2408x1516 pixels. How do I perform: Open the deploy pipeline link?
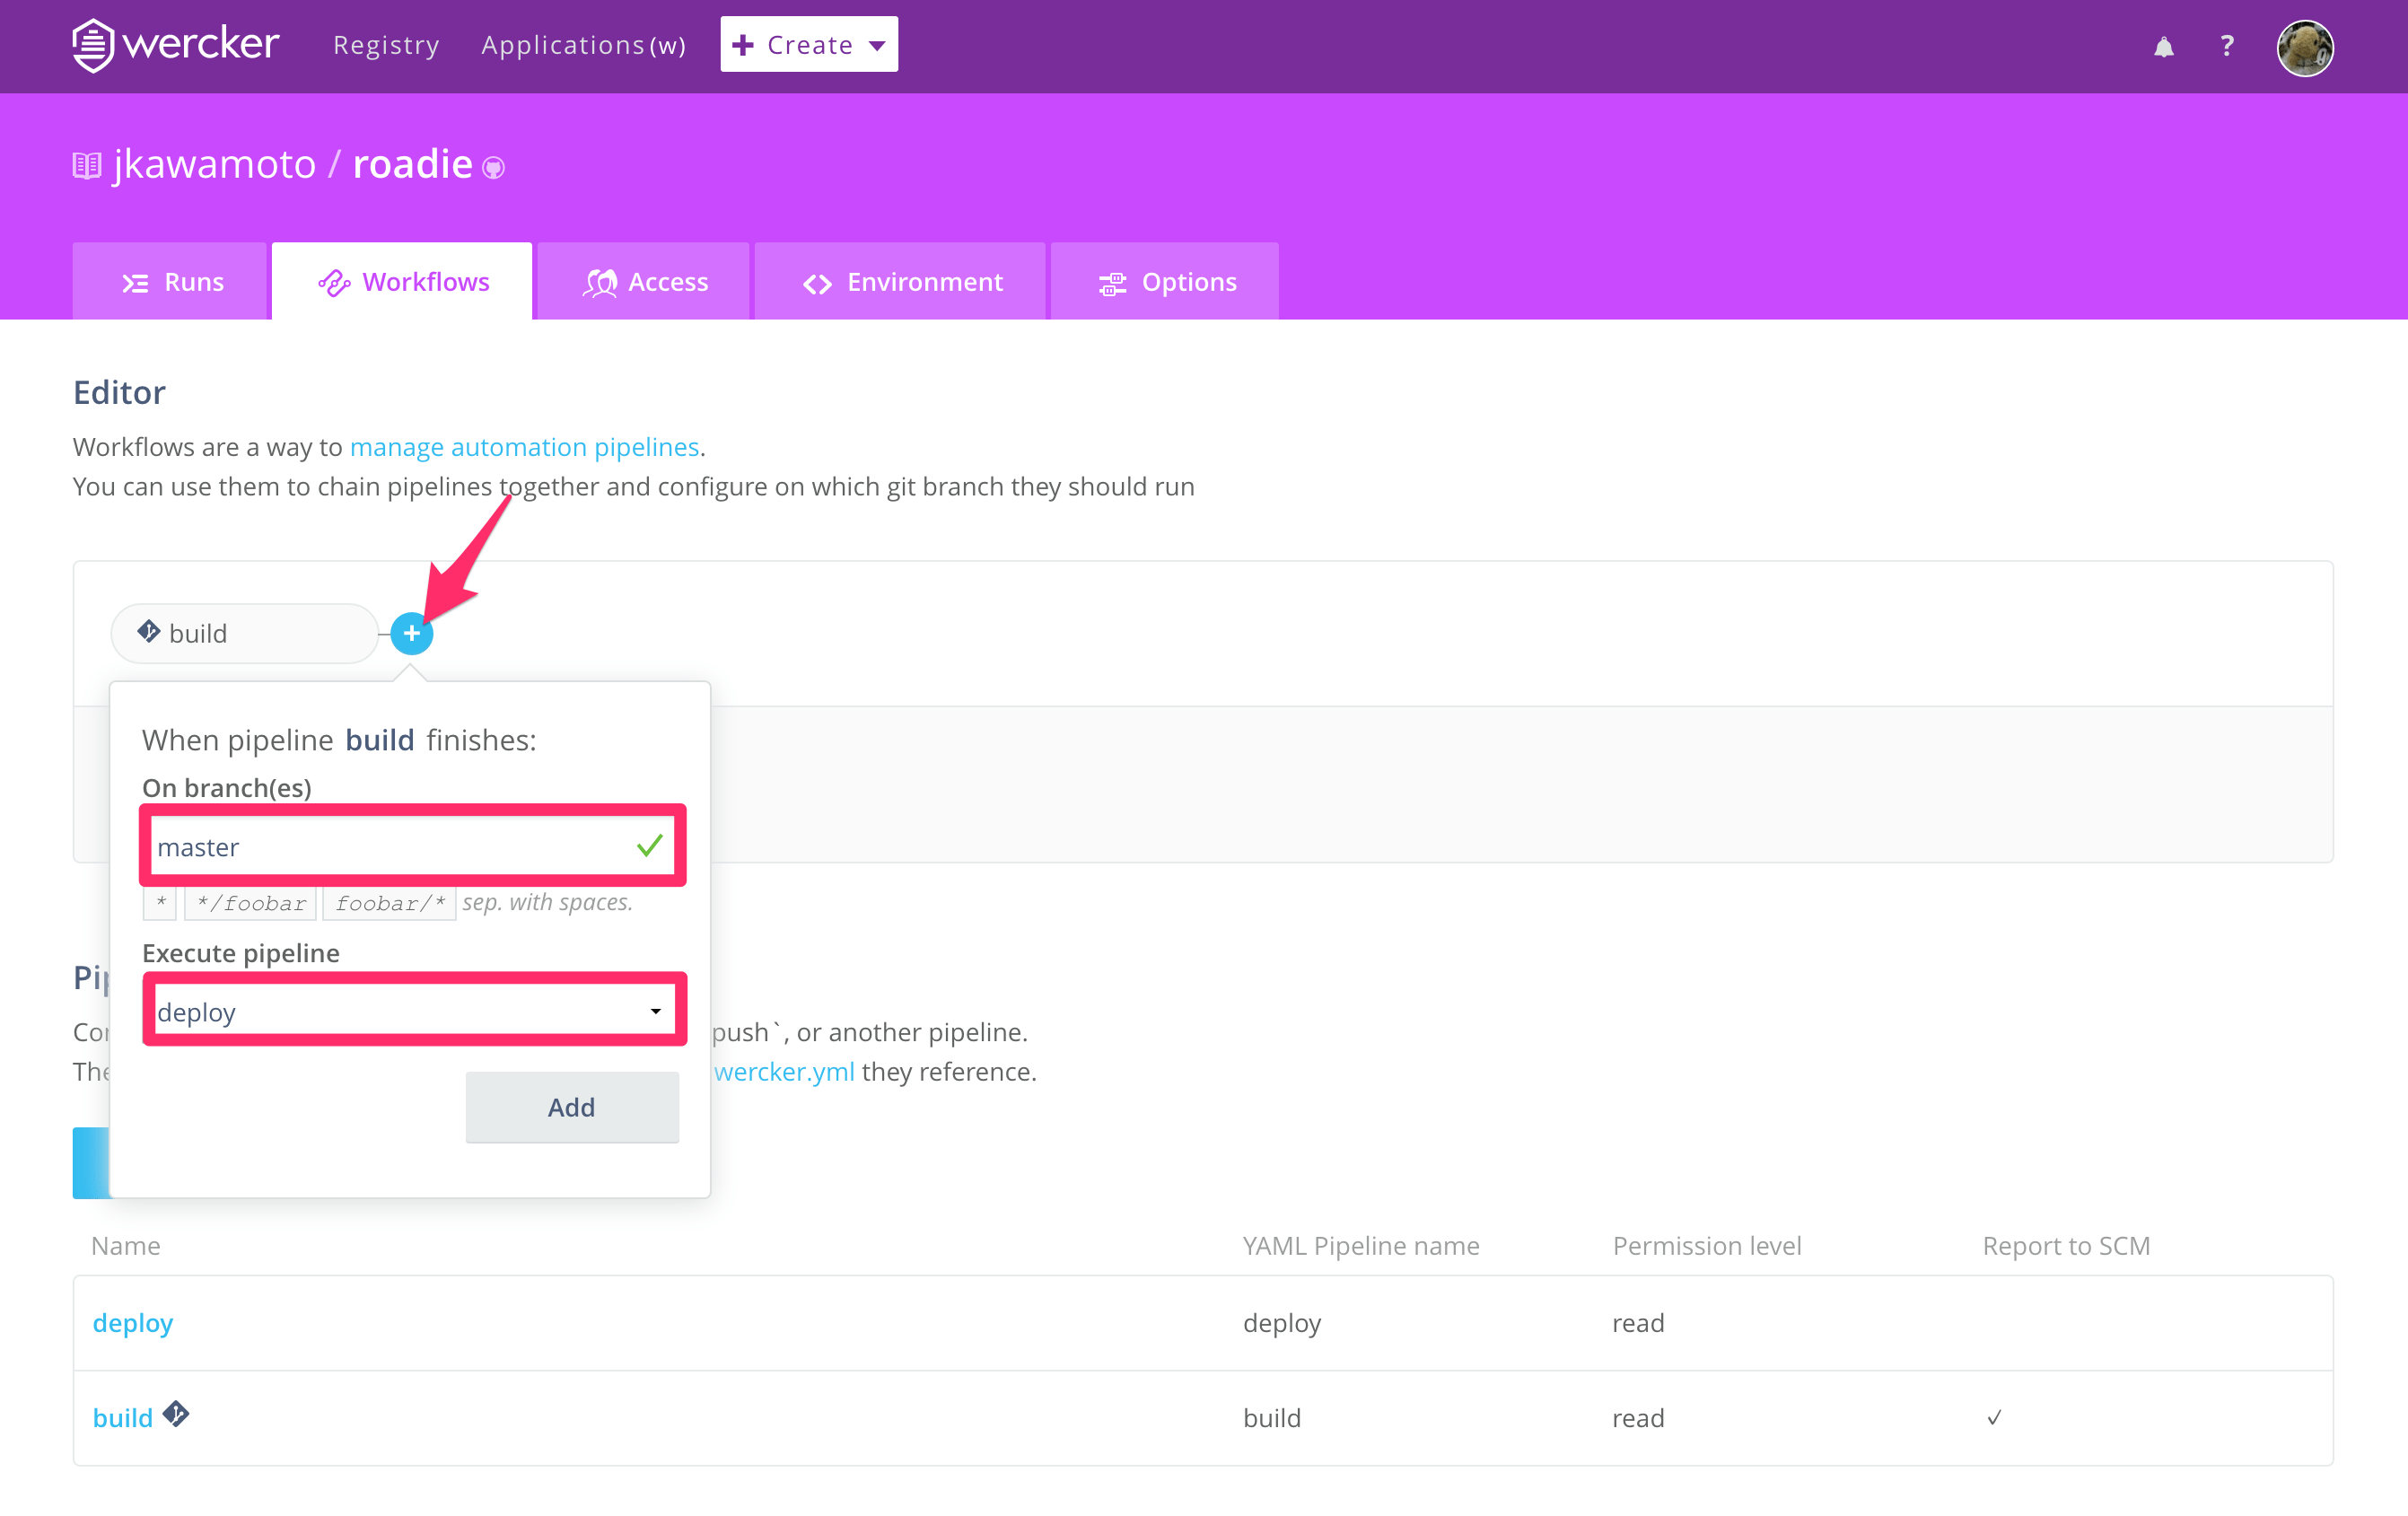click(x=132, y=1322)
